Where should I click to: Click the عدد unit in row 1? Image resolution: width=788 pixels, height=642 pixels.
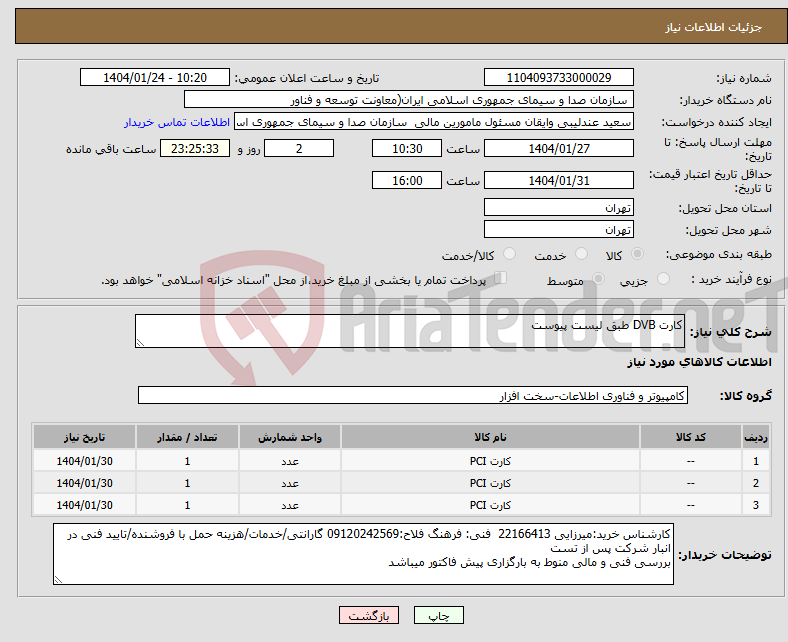[290, 461]
